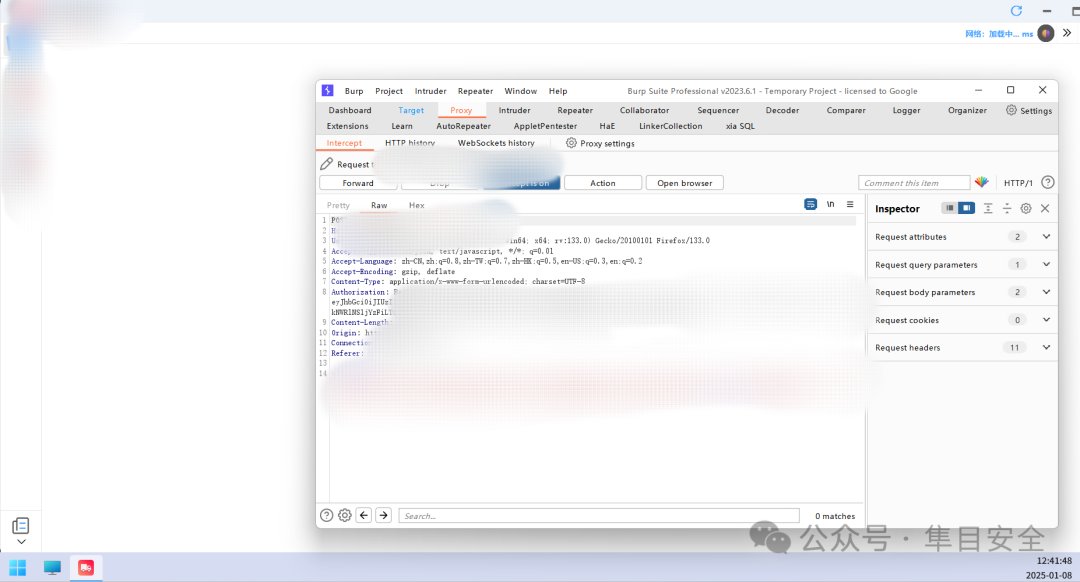The width and height of the screenshot is (1080, 582).
Task: Click the Comment this item field
Action: tap(914, 183)
